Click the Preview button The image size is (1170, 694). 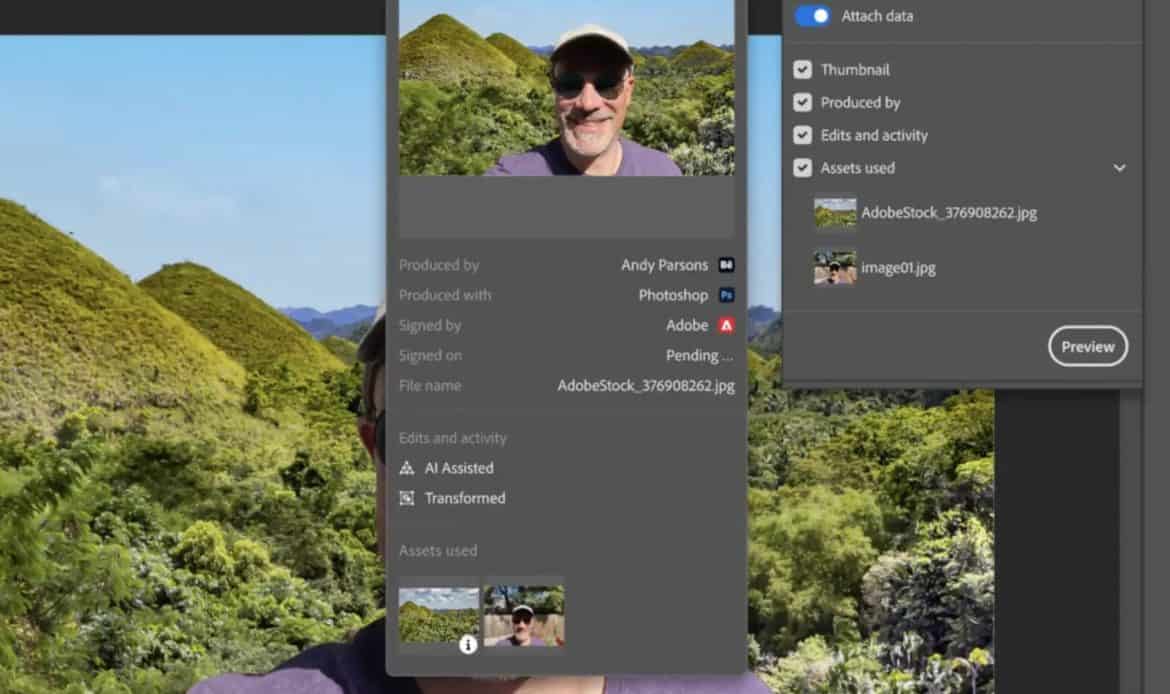[1088, 346]
